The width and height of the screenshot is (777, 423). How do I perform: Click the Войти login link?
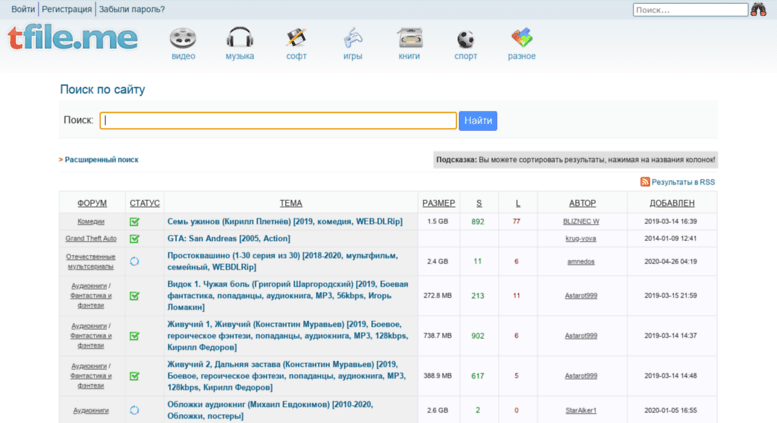(x=23, y=9)
